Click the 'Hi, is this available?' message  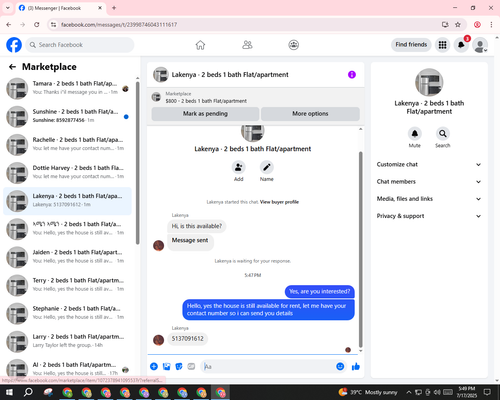(x=197, y=226)
